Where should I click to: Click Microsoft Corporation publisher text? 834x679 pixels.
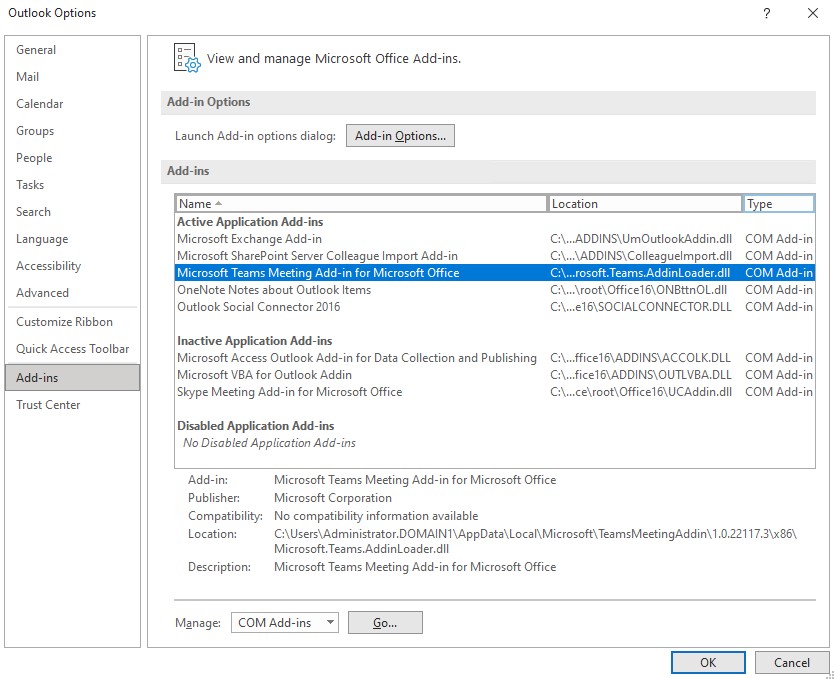(333, 498)
